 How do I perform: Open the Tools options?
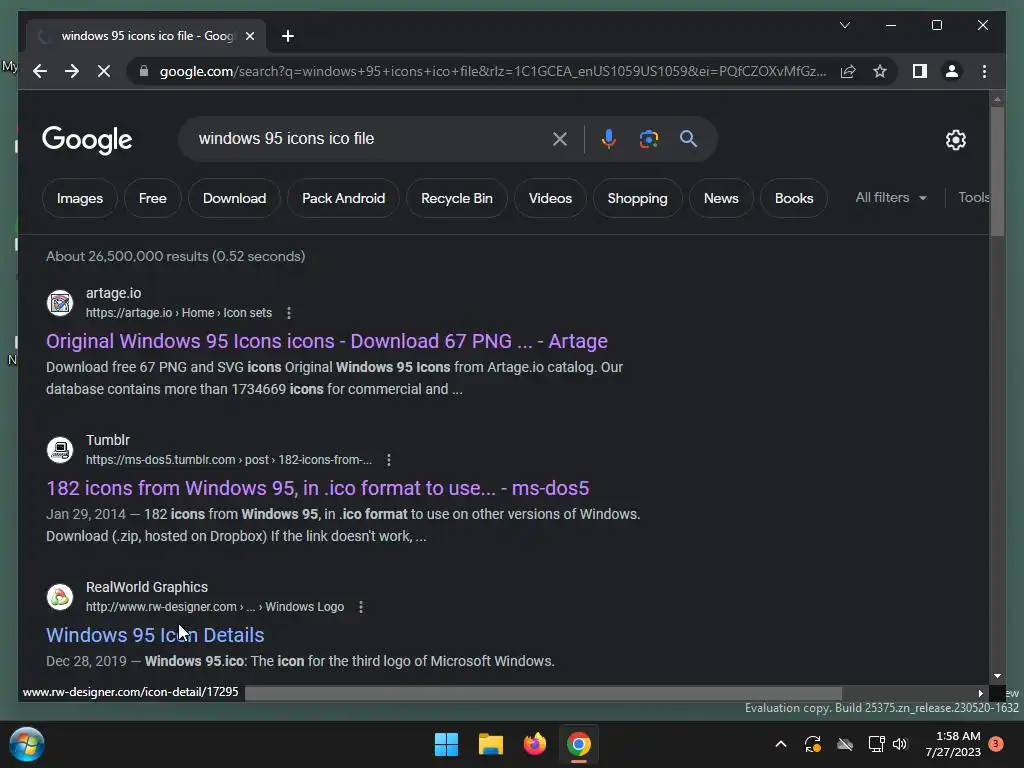tap(974, 198)
